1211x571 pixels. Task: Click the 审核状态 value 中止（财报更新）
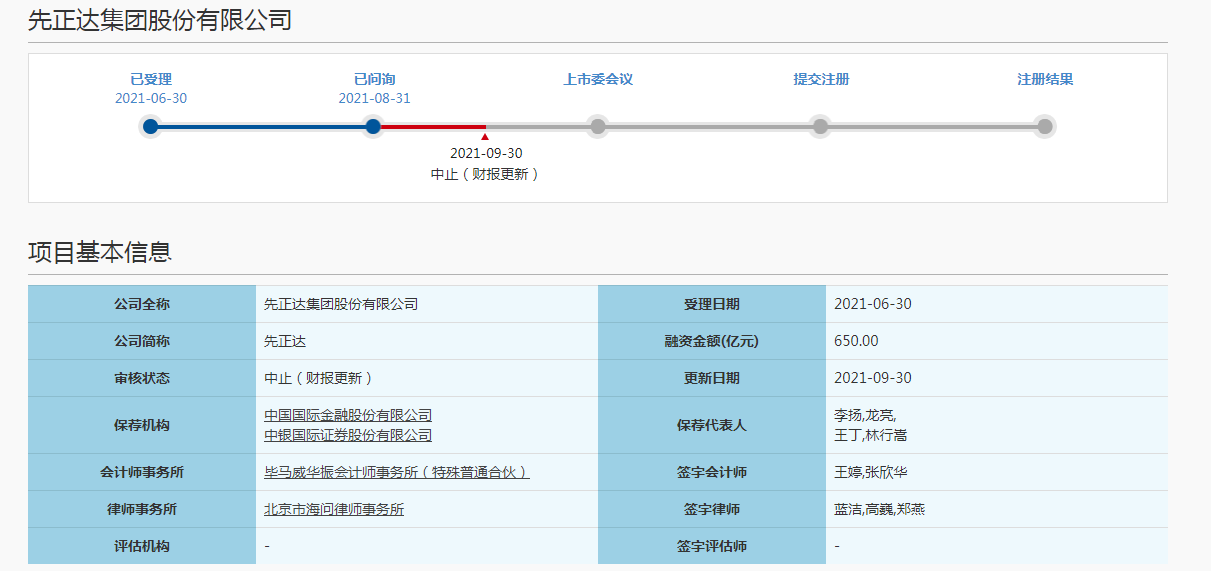click(x=318, y=378)
